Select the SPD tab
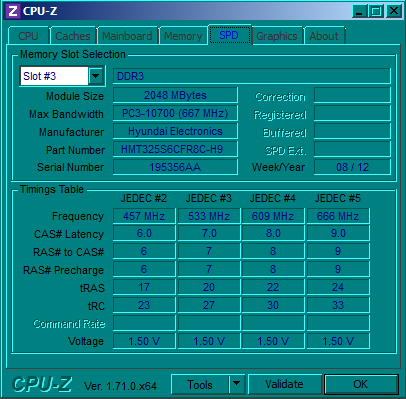The width and height of the screenshot is (406, 399). coord(229,35)
